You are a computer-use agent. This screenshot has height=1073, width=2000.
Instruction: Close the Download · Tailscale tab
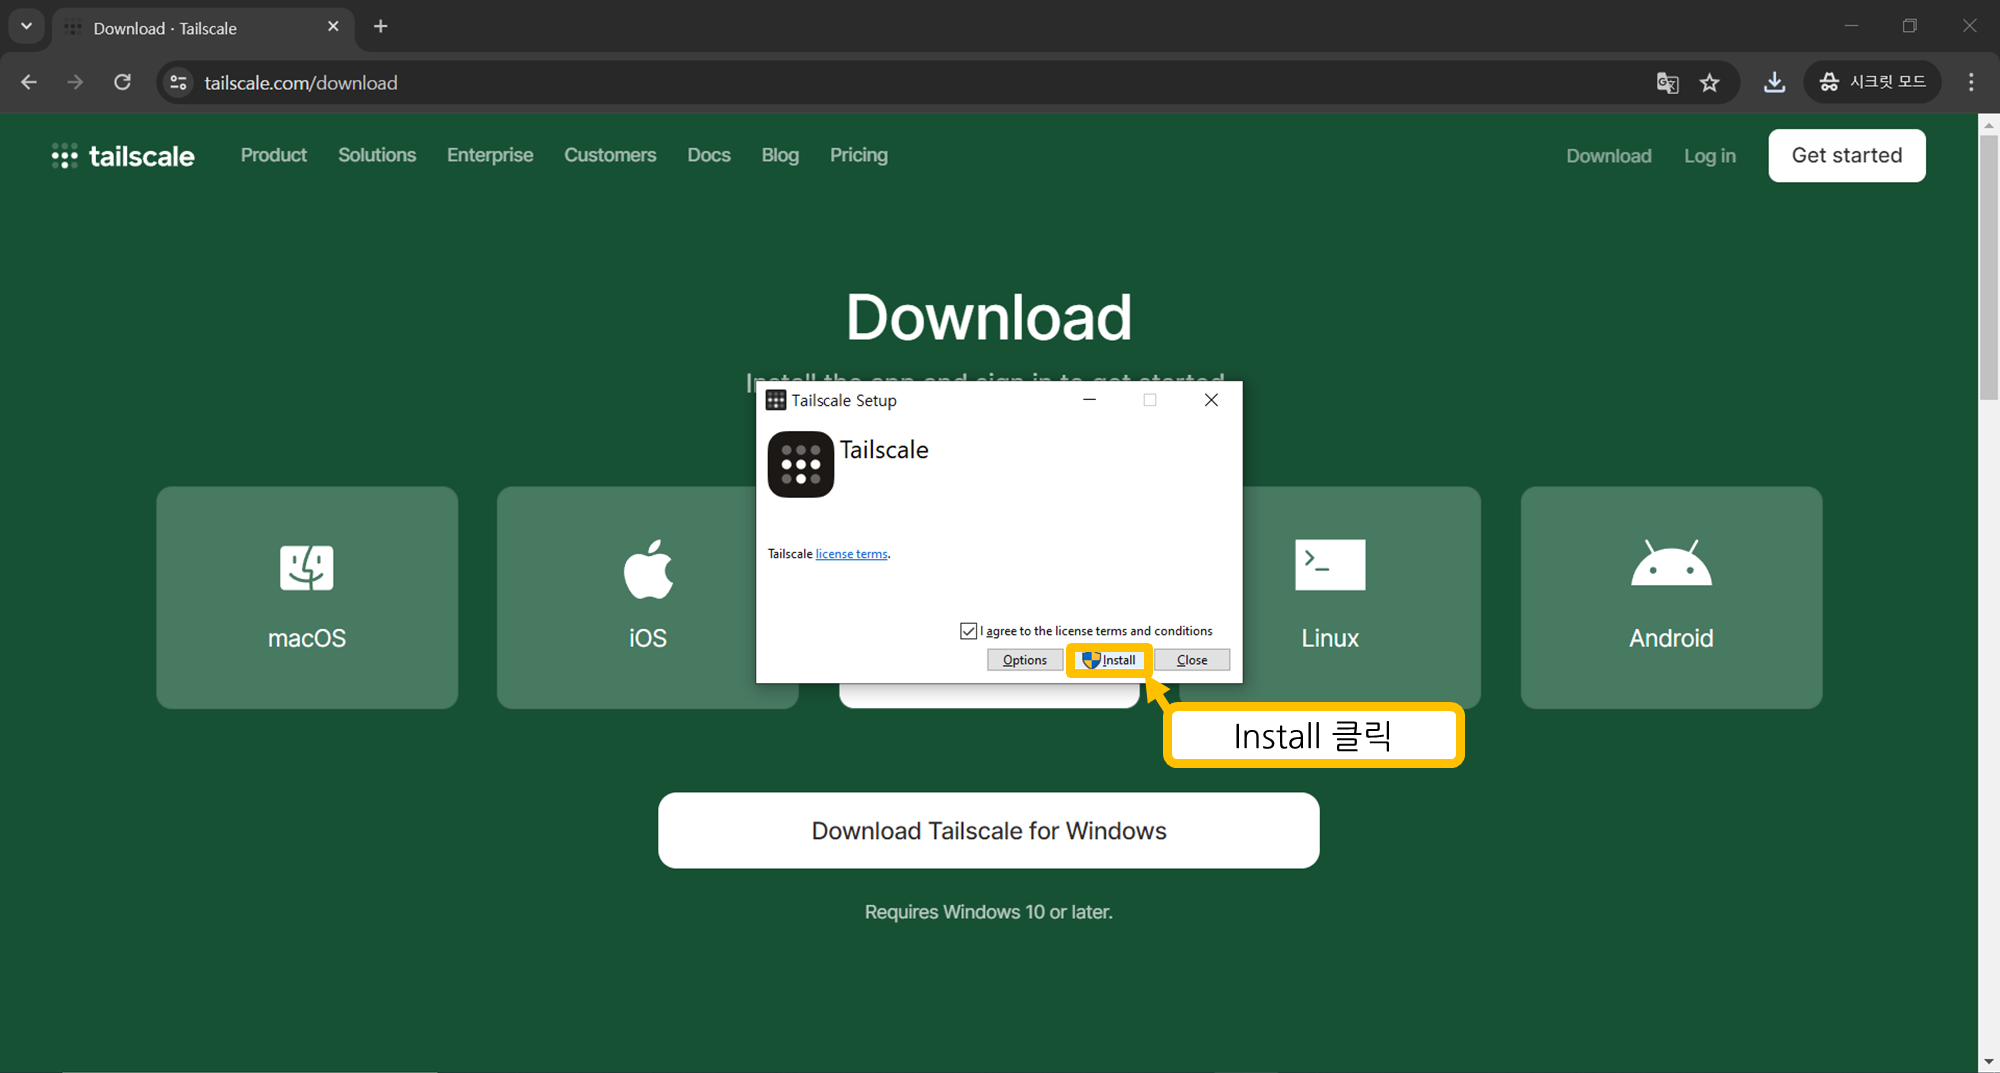click(x=333, y=27)
